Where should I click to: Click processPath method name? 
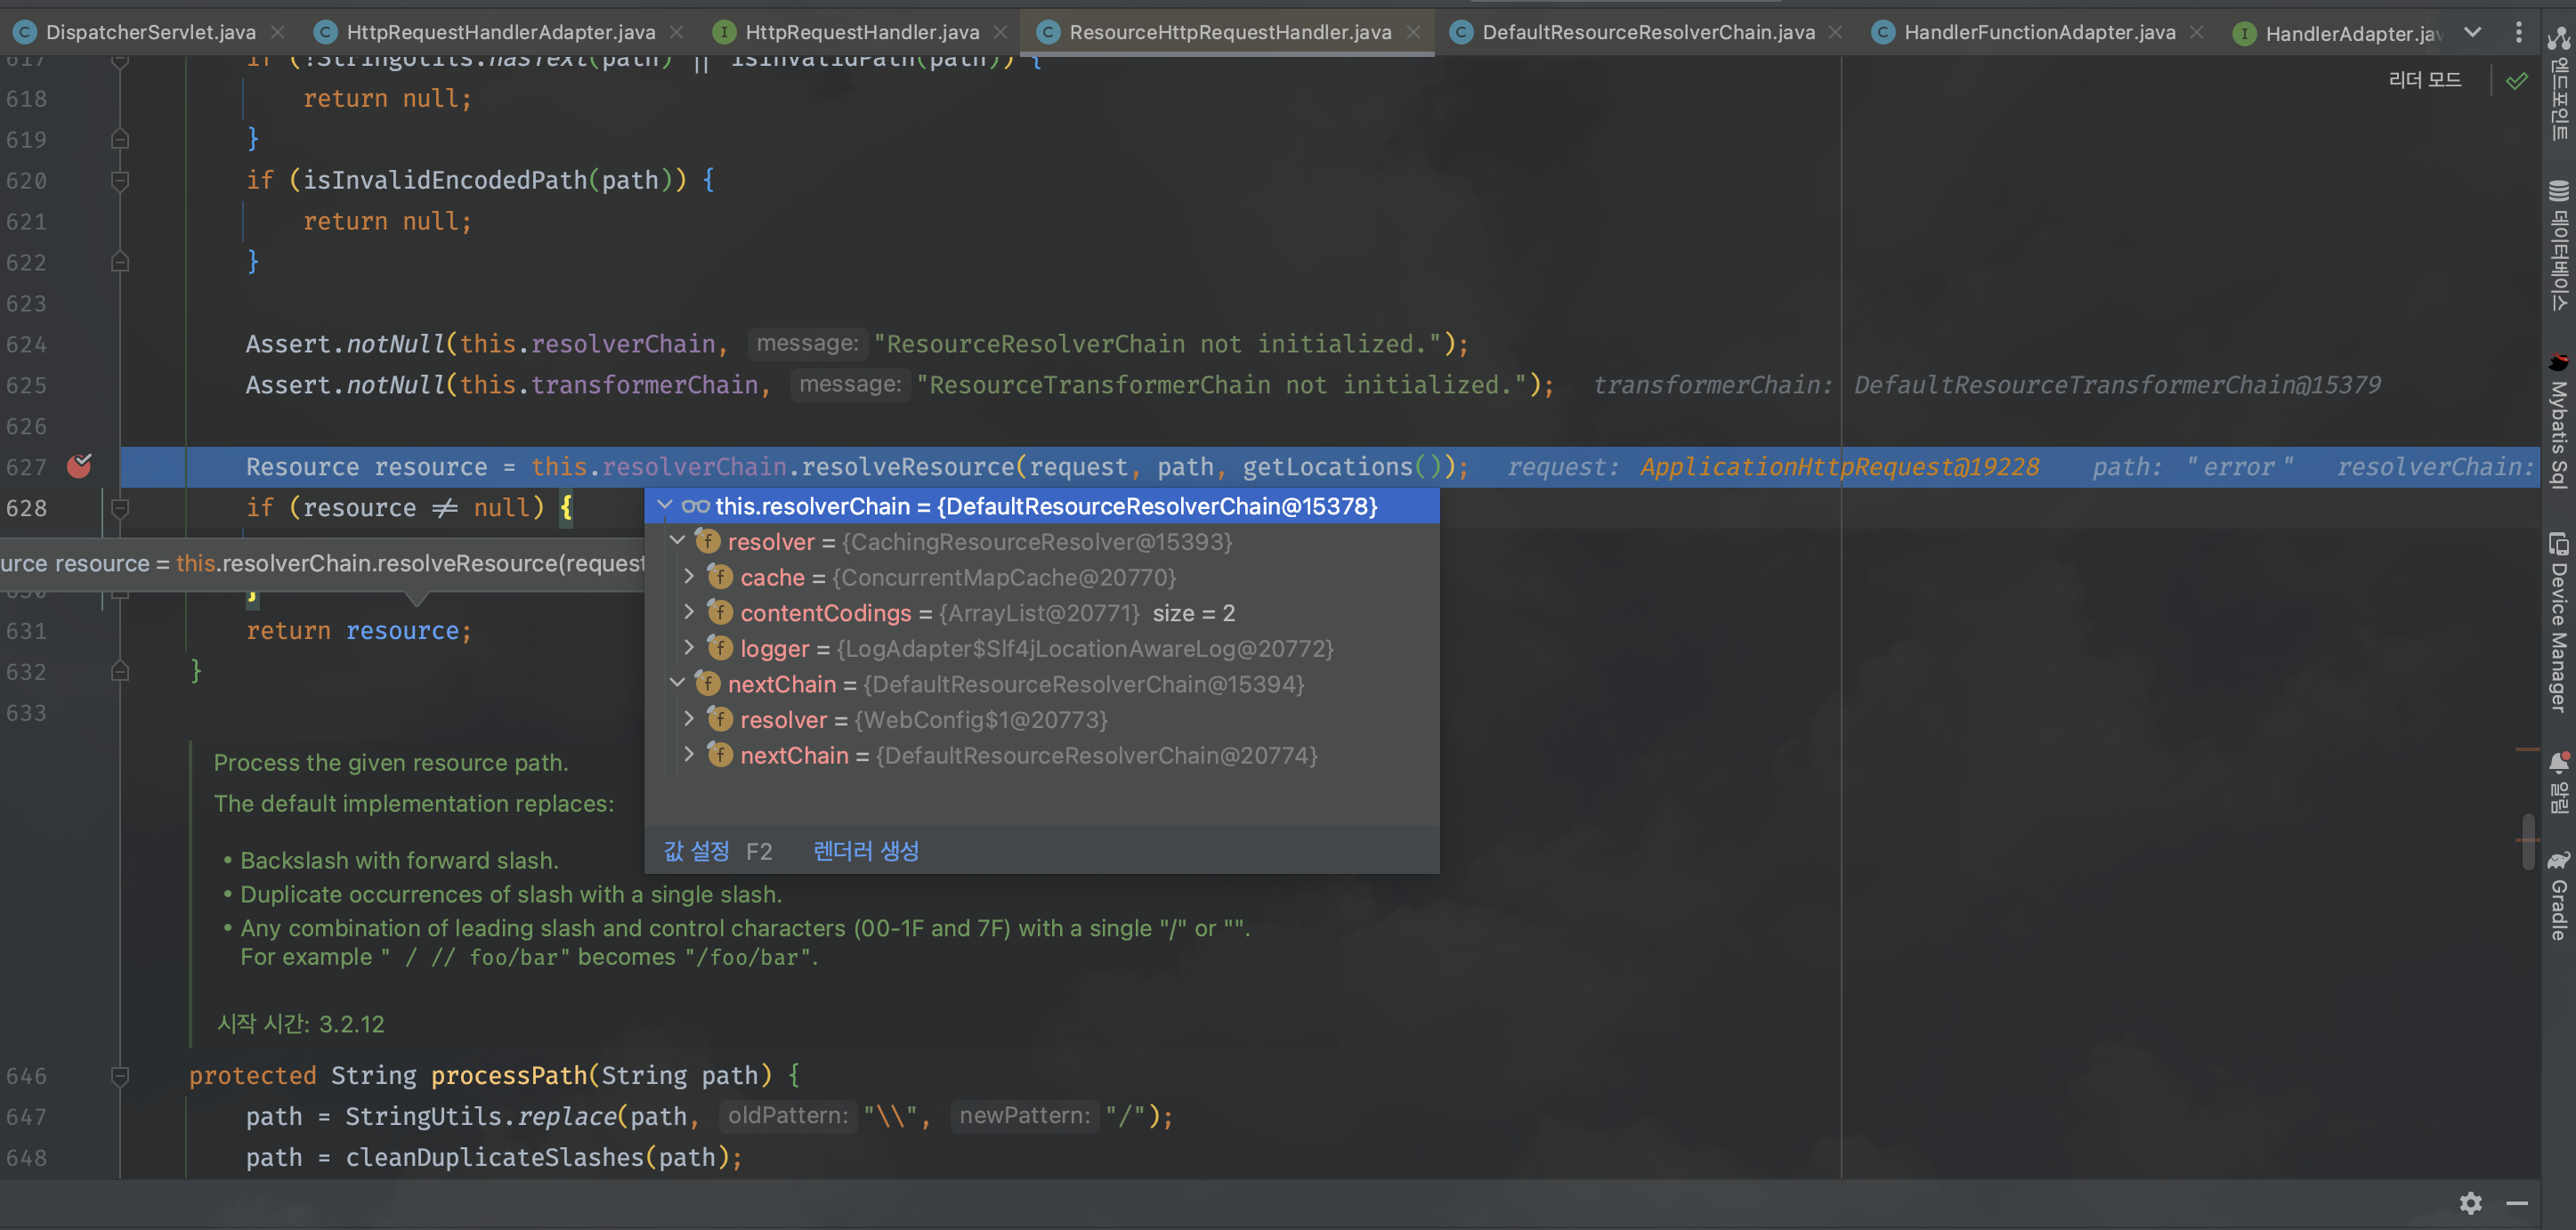coord(509,1076)
